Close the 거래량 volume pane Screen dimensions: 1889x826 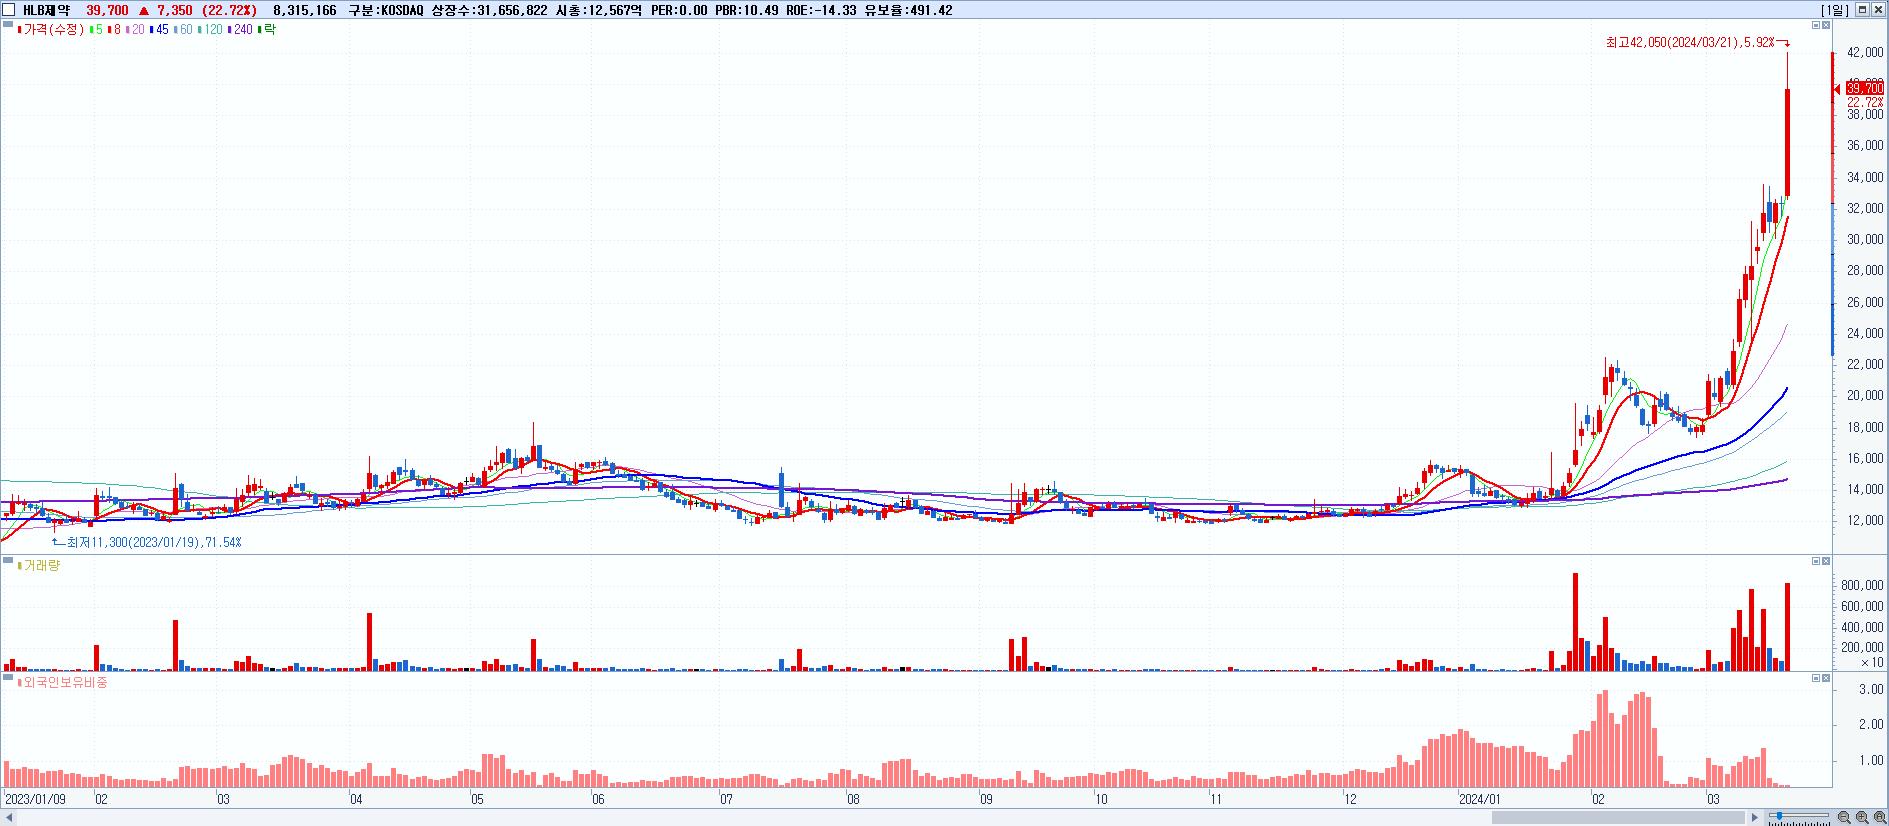[x=1826, y=561]
